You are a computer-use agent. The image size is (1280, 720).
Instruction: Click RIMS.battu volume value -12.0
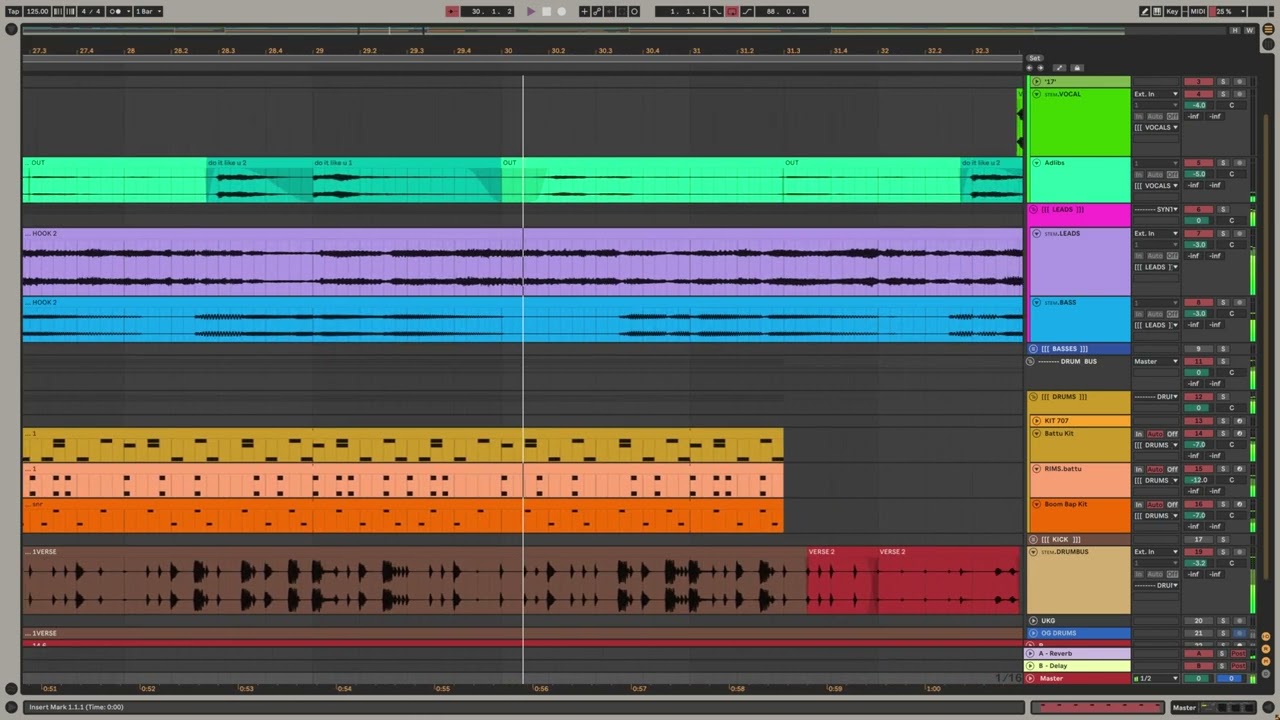1198,480
